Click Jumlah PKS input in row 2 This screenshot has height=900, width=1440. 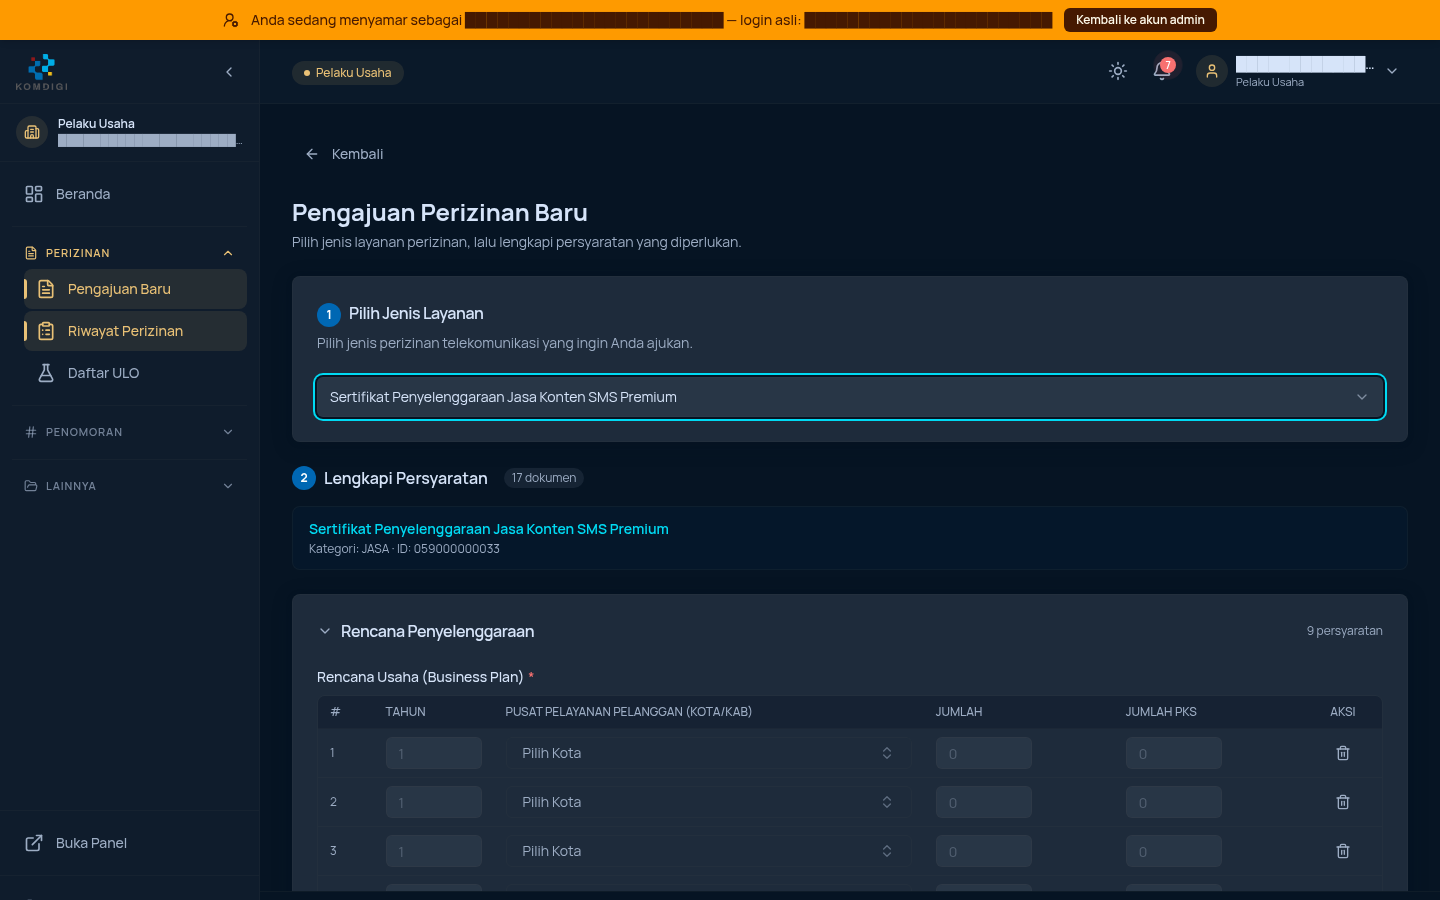1174,802
